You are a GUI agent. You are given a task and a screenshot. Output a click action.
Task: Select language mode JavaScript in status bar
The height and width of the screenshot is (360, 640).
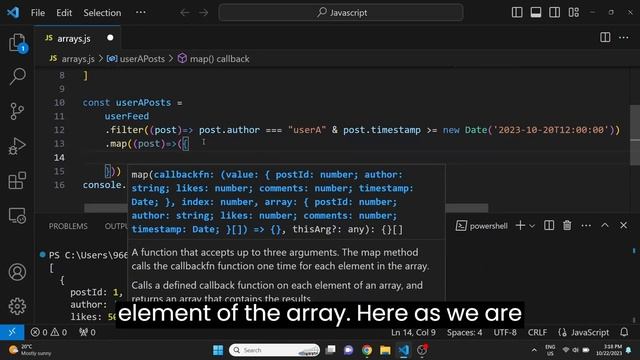click(x=584, y=332)
